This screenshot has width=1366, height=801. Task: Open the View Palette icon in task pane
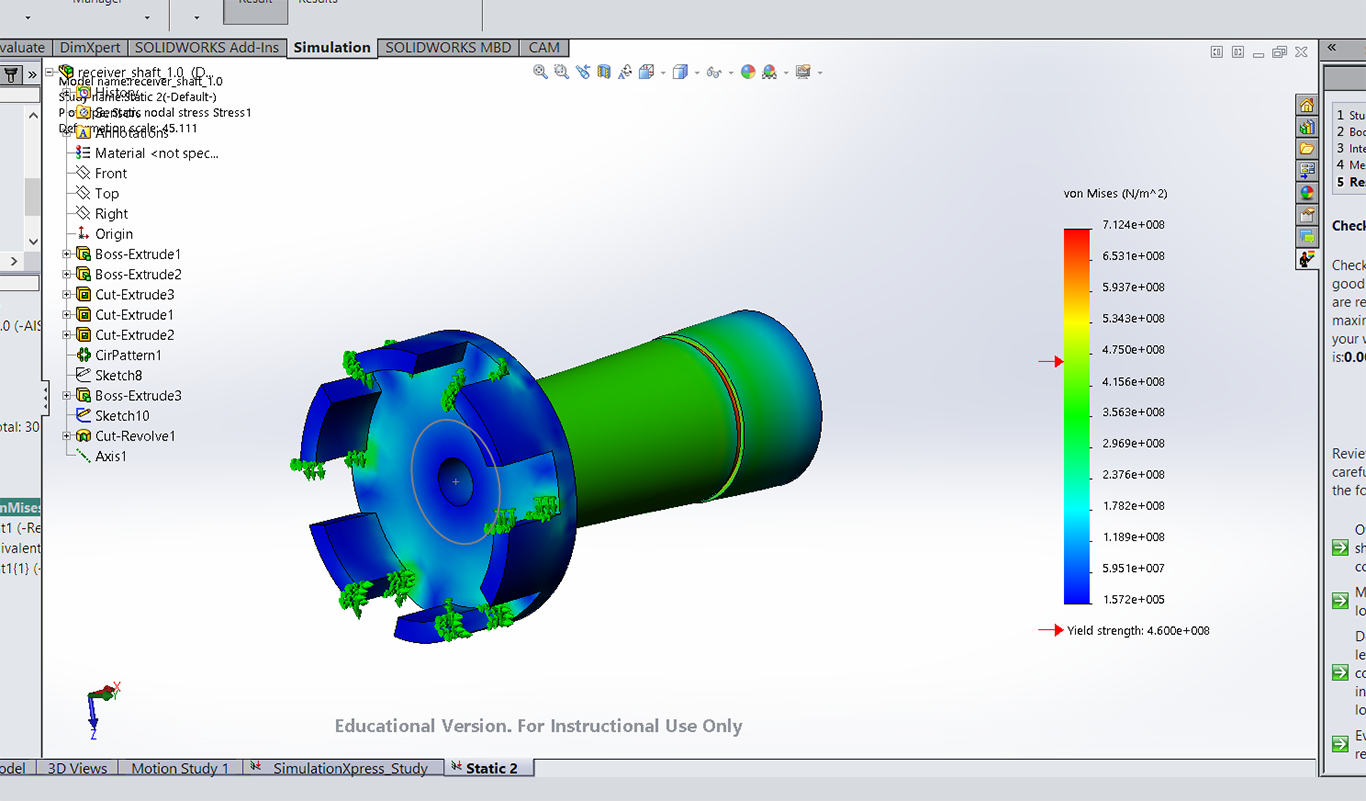(1307, 171)
